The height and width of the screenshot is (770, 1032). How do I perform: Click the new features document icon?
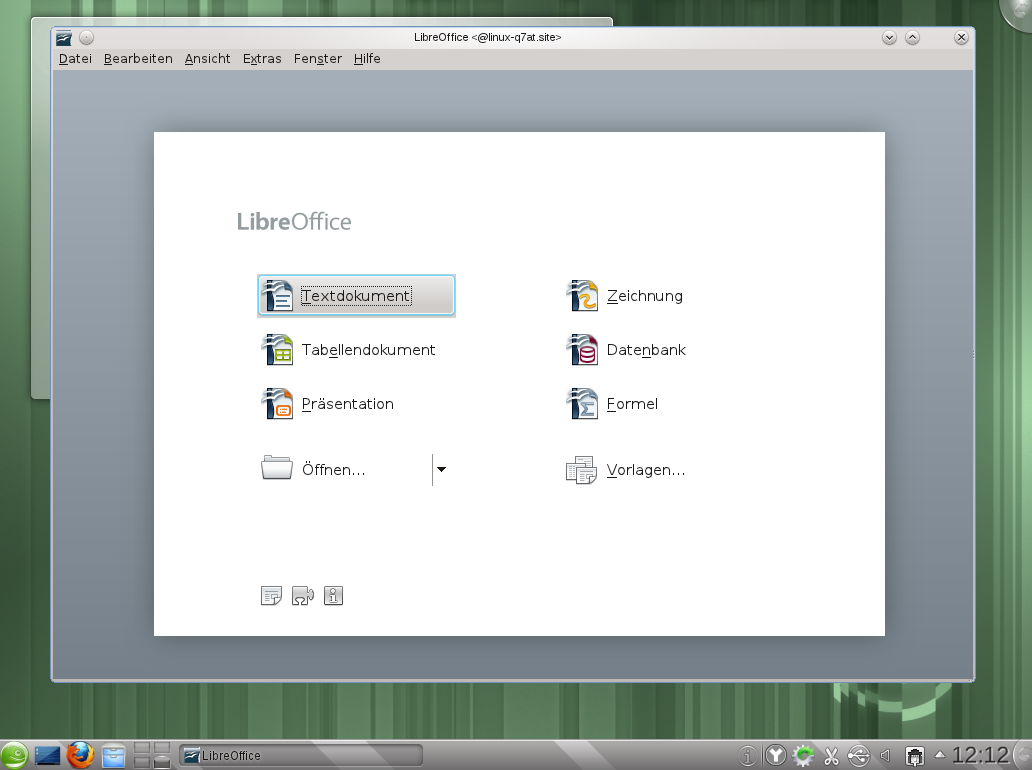[x=271, y=595]
